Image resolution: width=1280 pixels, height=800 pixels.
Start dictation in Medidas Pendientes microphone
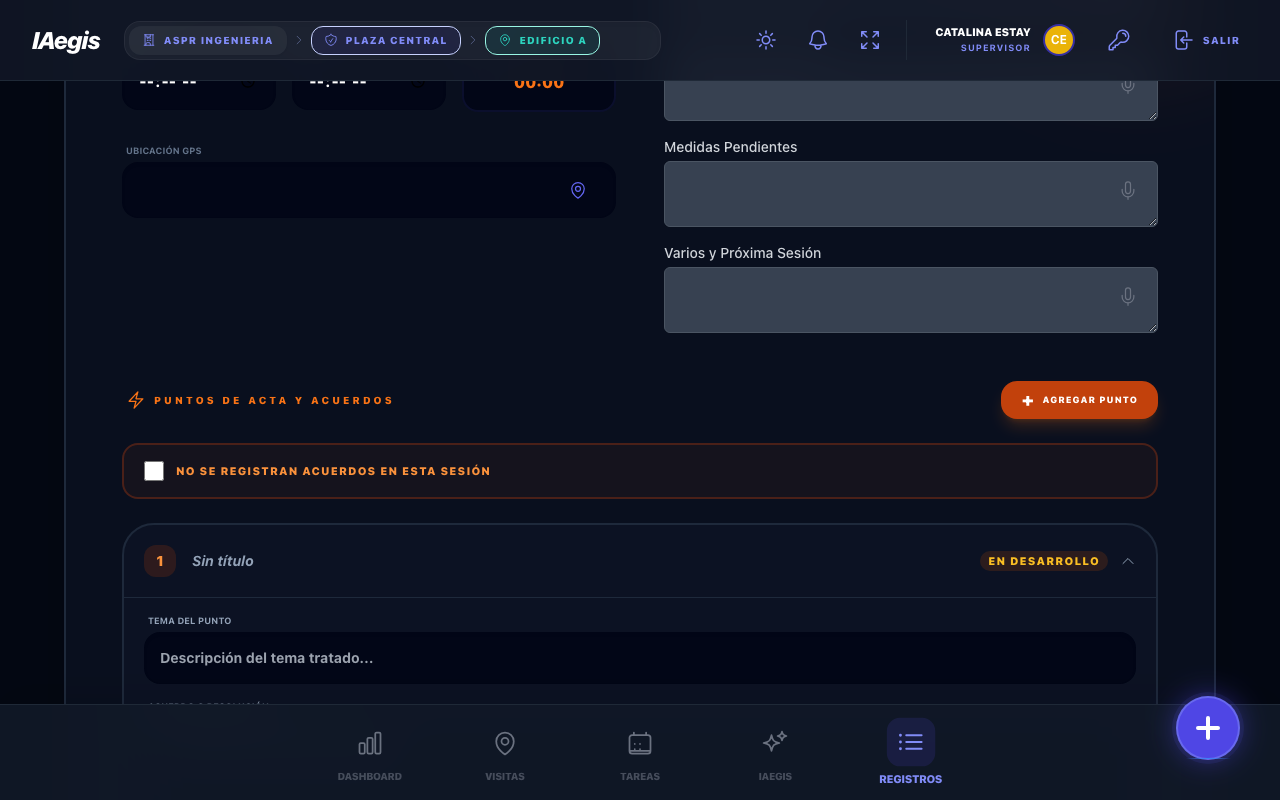pos(1128,190)
